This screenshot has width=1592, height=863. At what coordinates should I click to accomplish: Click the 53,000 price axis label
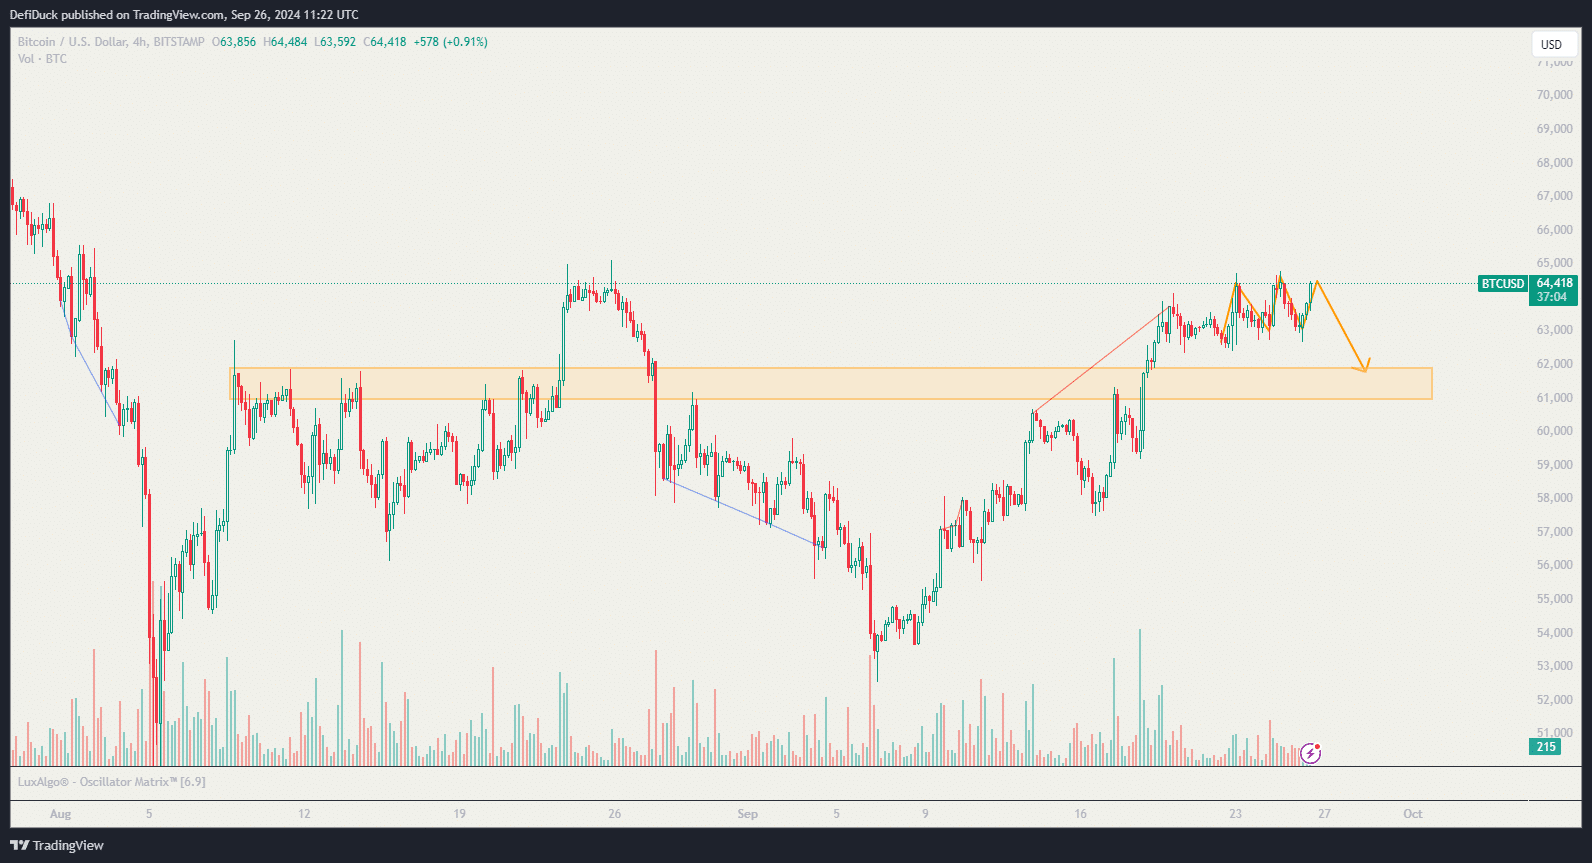pos(1555,666)
